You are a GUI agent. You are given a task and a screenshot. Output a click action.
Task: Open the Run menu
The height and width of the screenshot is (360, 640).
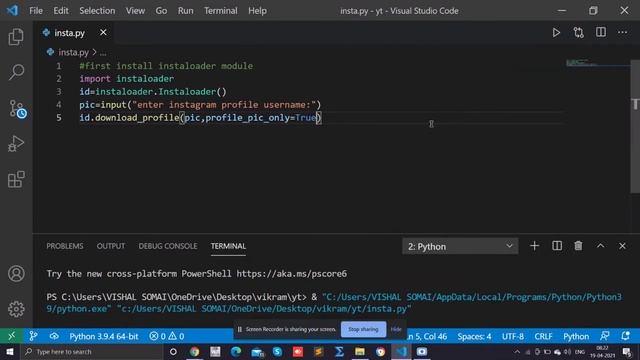[185, 11]
